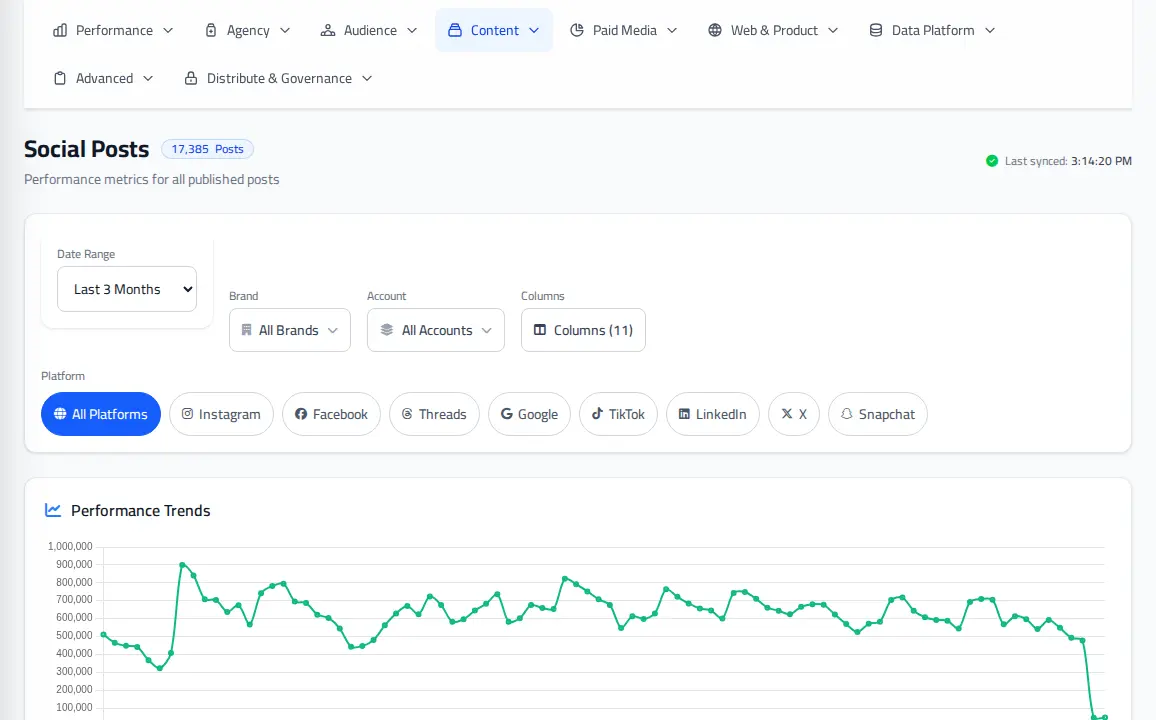Toggle the TikTok platform filter
Screen dimensions: 1156x720
click(618, 414)
